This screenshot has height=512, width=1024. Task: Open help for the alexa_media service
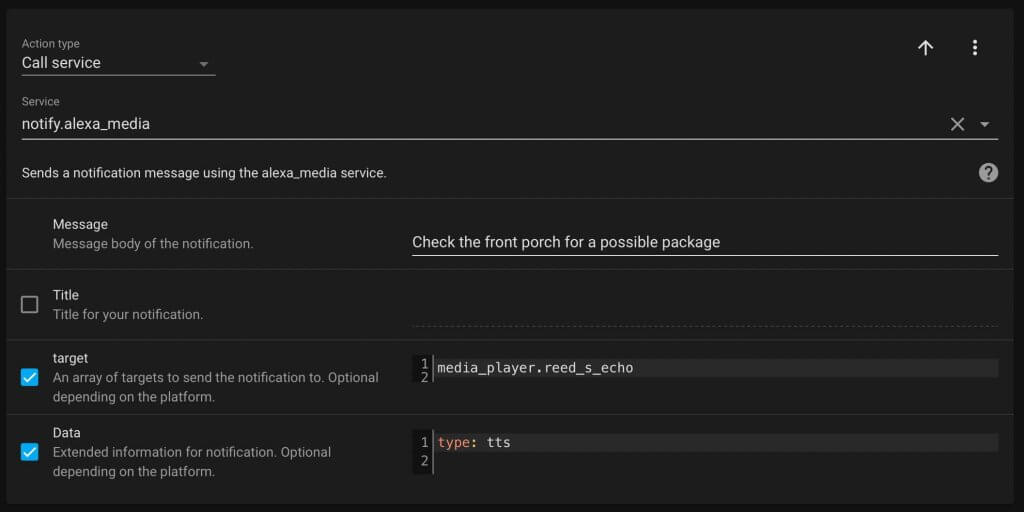[x=988, y=173]
